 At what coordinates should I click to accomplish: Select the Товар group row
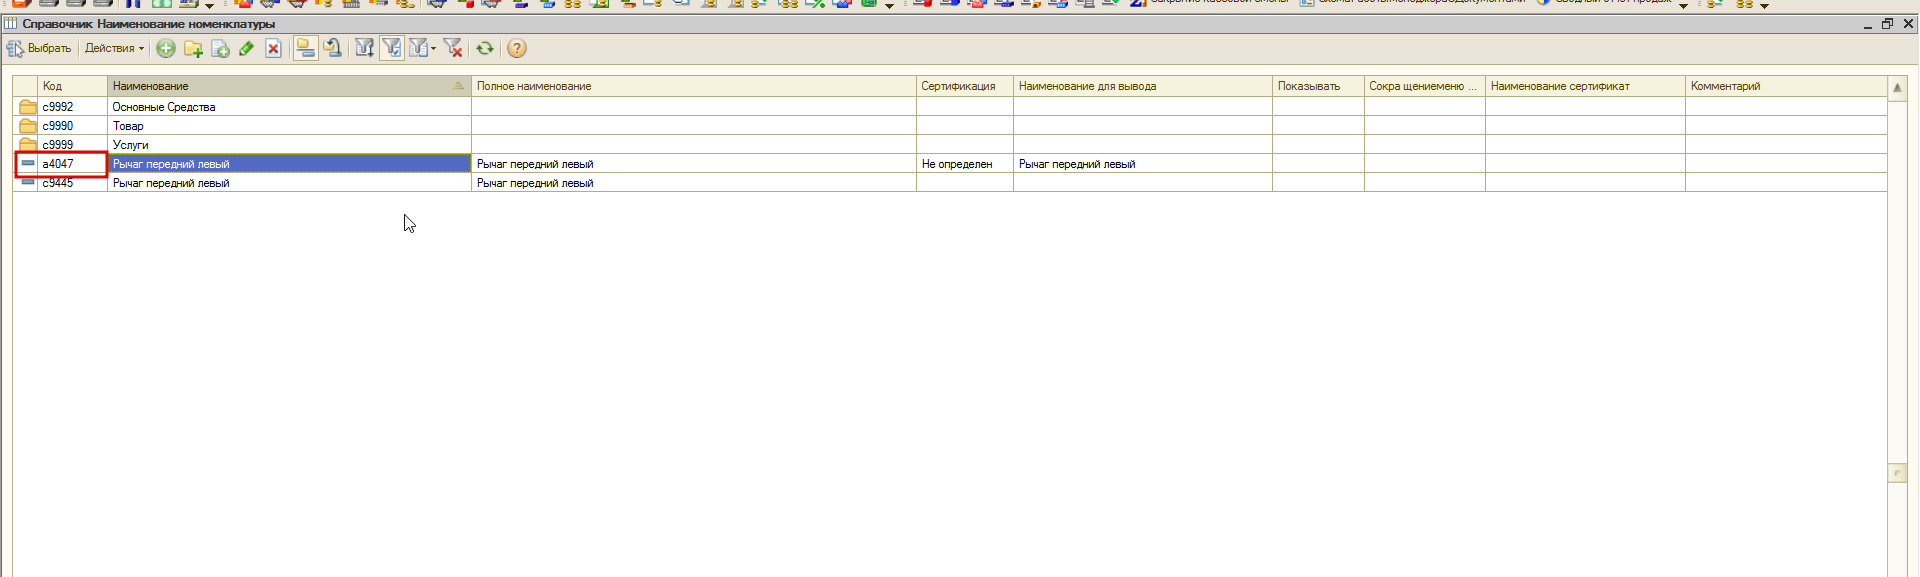click(950, 126)
